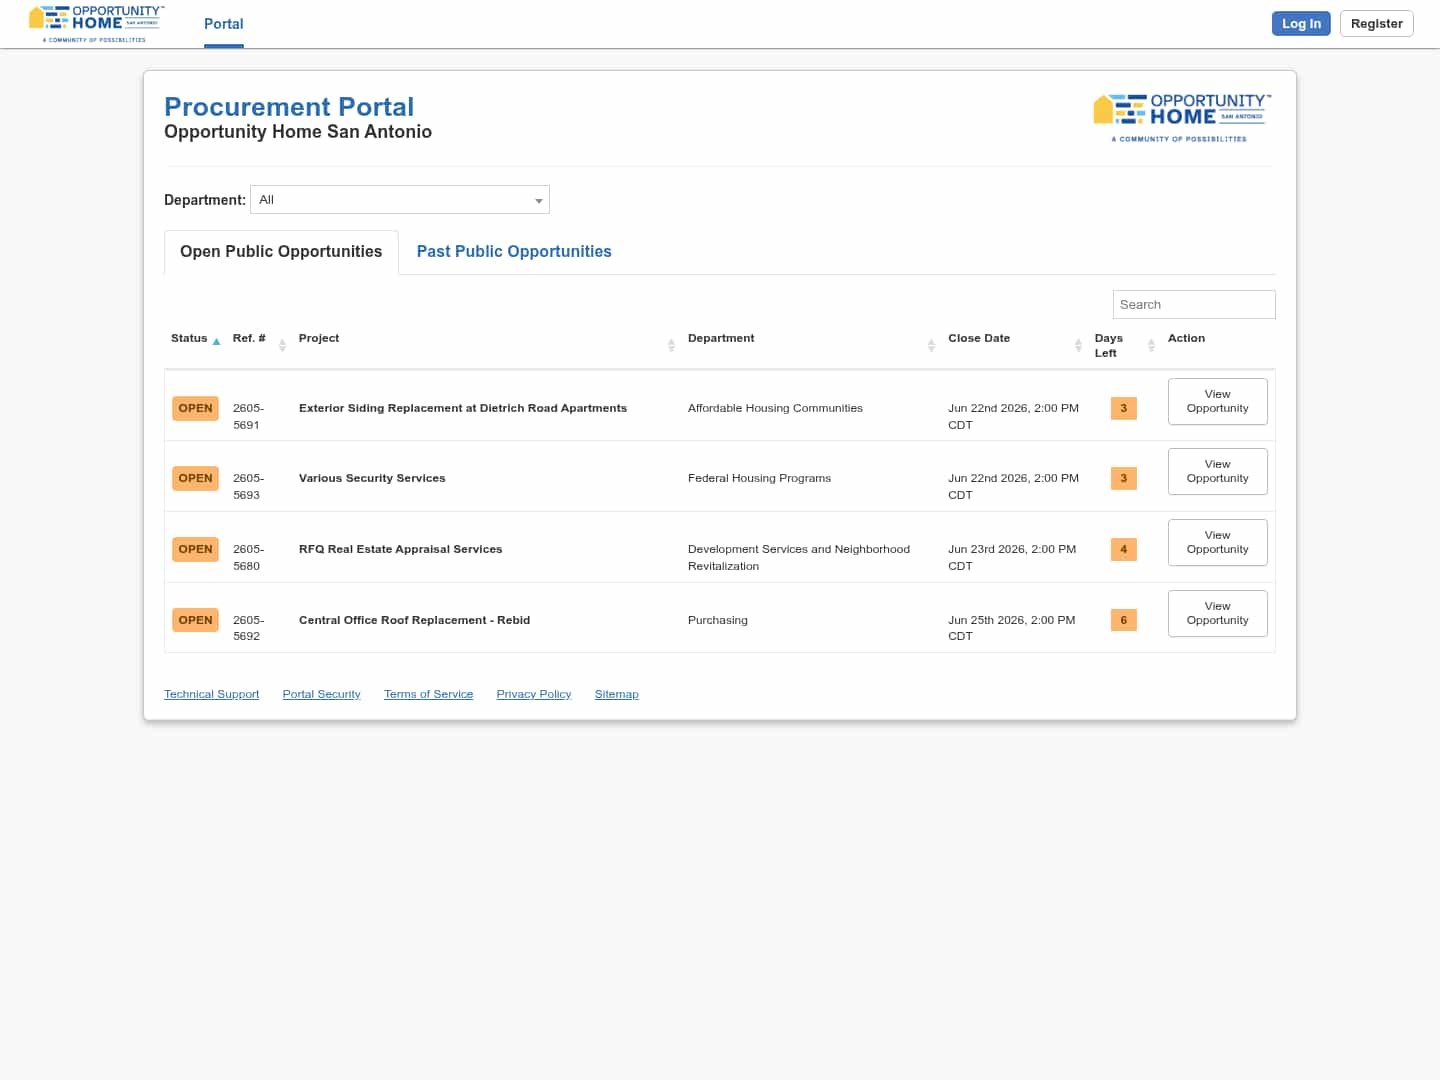1440x1080 pixels.
Task: Switch to Open Public Opportunities tab
Action: click(281, 252)
